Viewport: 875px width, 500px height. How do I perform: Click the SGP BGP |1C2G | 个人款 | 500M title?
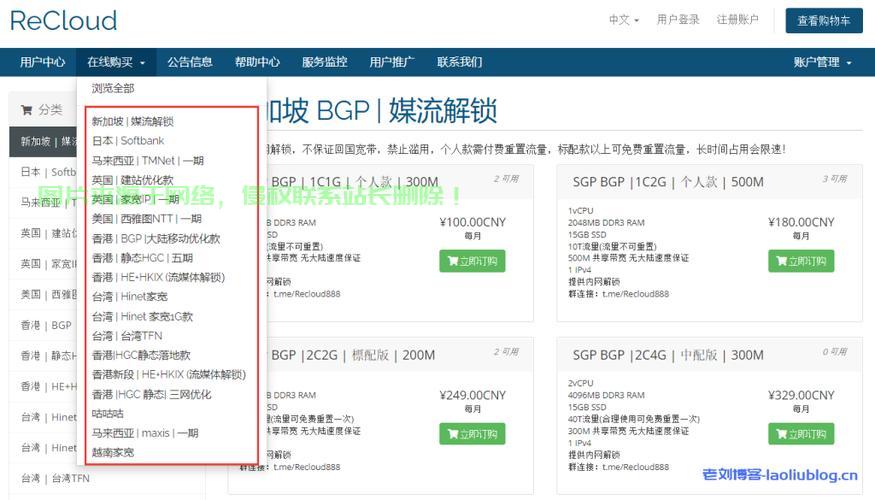point(668,182)
